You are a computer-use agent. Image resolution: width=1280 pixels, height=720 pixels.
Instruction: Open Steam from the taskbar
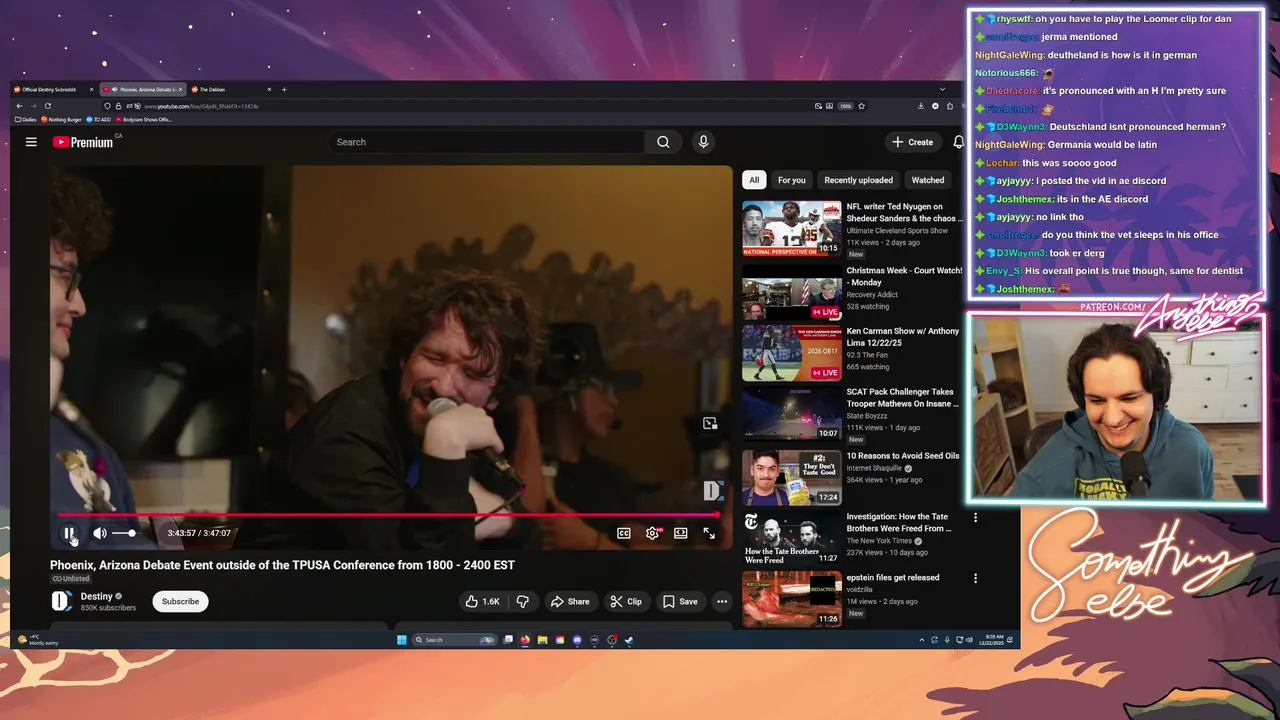coord(629,640)
